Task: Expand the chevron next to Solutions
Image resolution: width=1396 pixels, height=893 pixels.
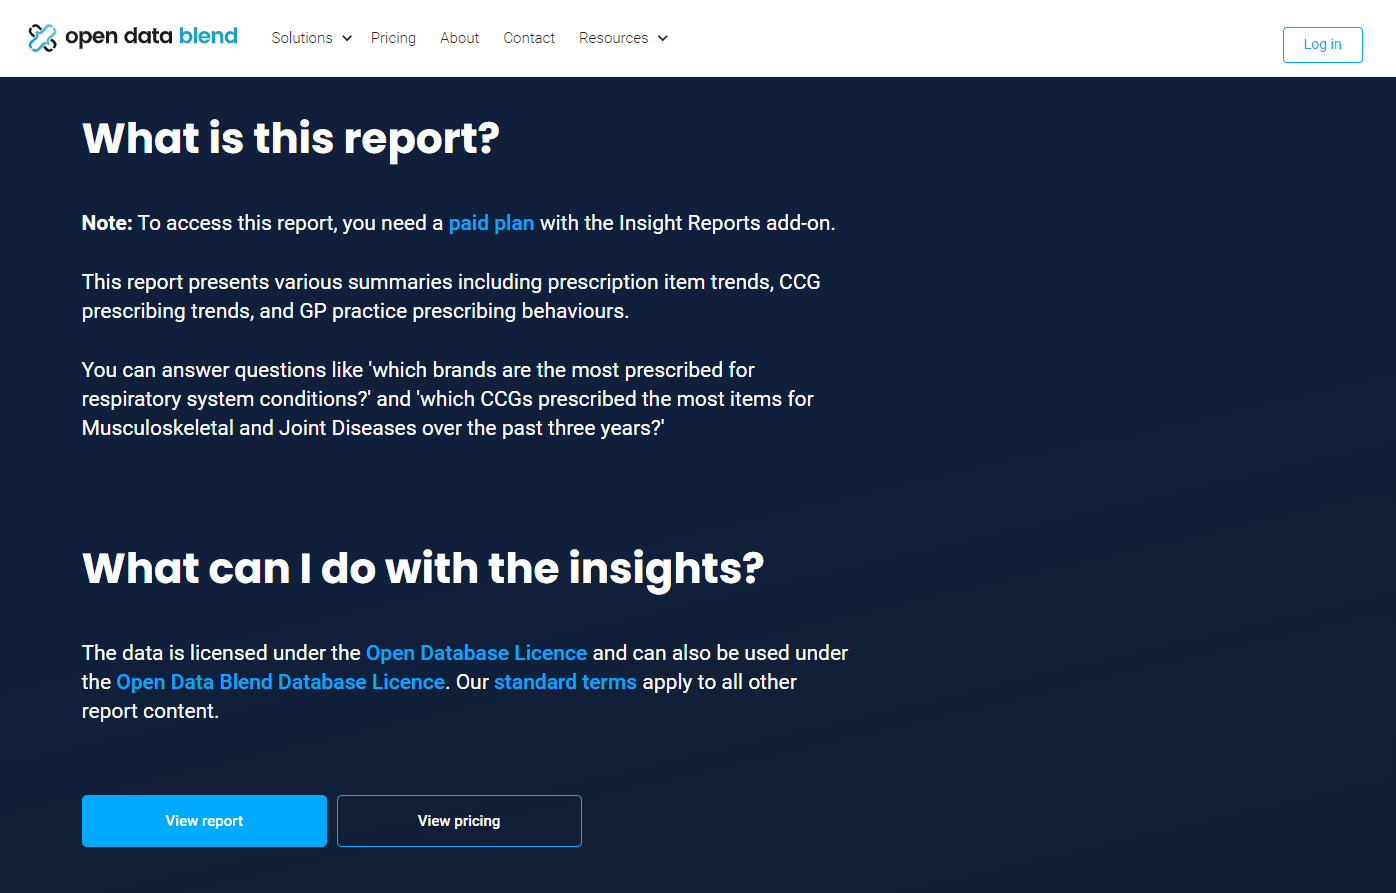Action: 347,38
